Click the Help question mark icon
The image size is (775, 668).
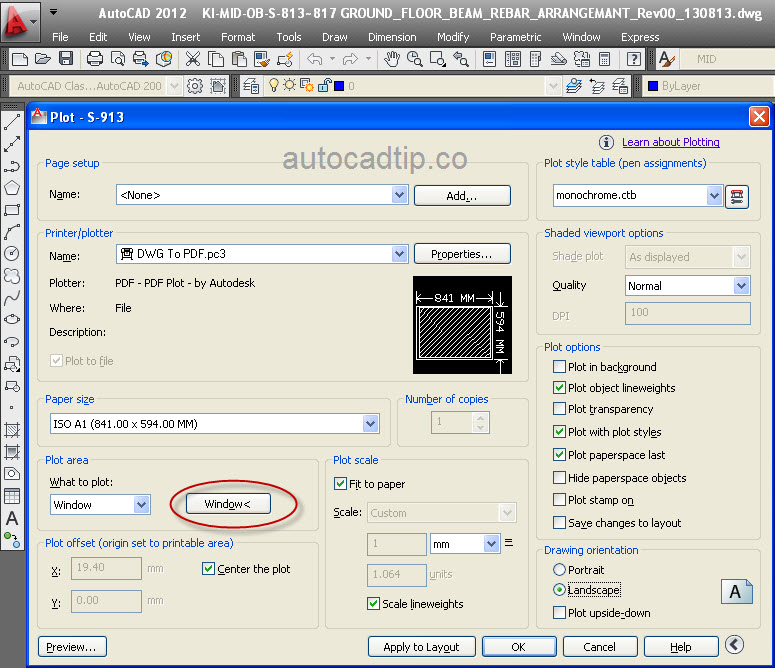click(x=634, y=59)
